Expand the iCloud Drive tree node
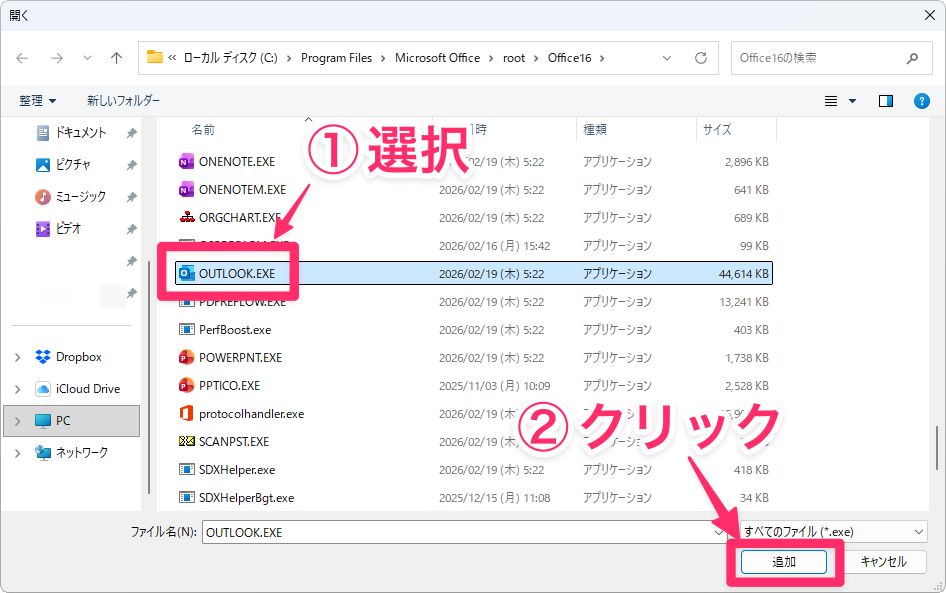Viewport: 946px width, 593px height. 17,389
